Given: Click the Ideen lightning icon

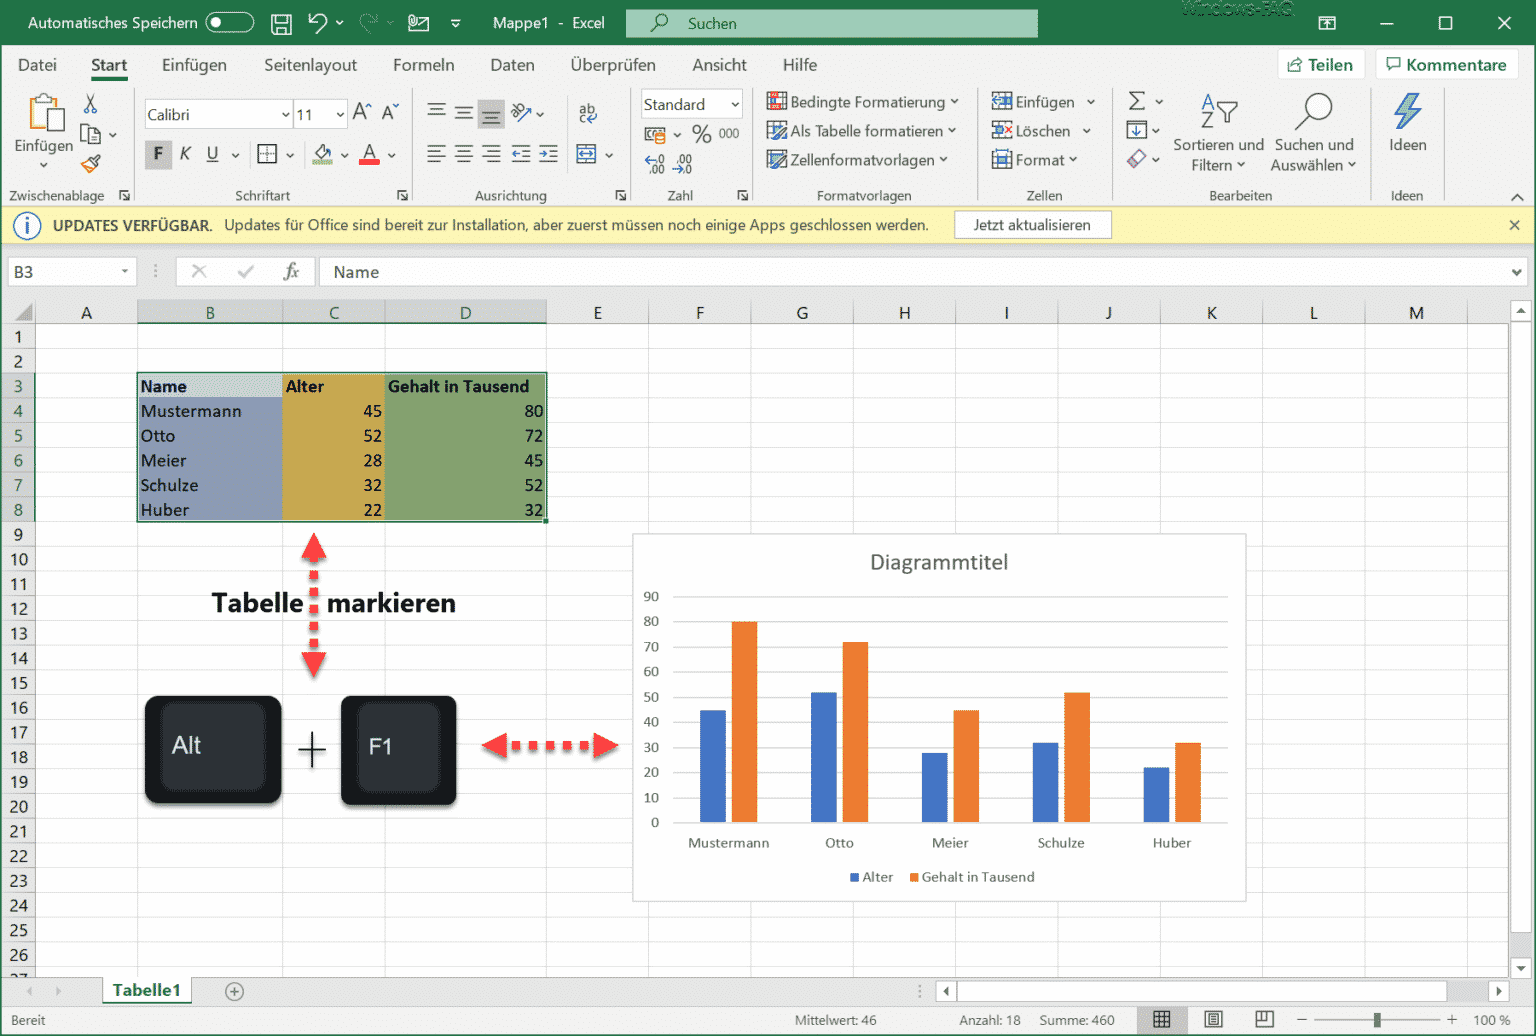Looking at the screenshot, I should pyautogui.click(x=1407, y=111).
